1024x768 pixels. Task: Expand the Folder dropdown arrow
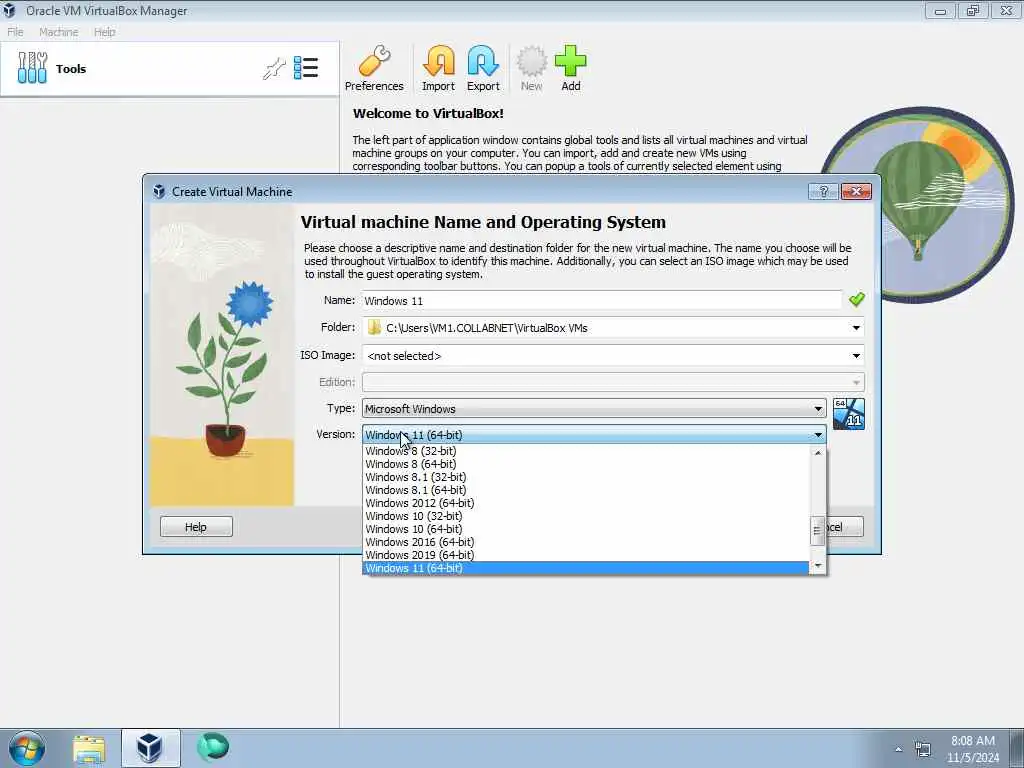856,328
